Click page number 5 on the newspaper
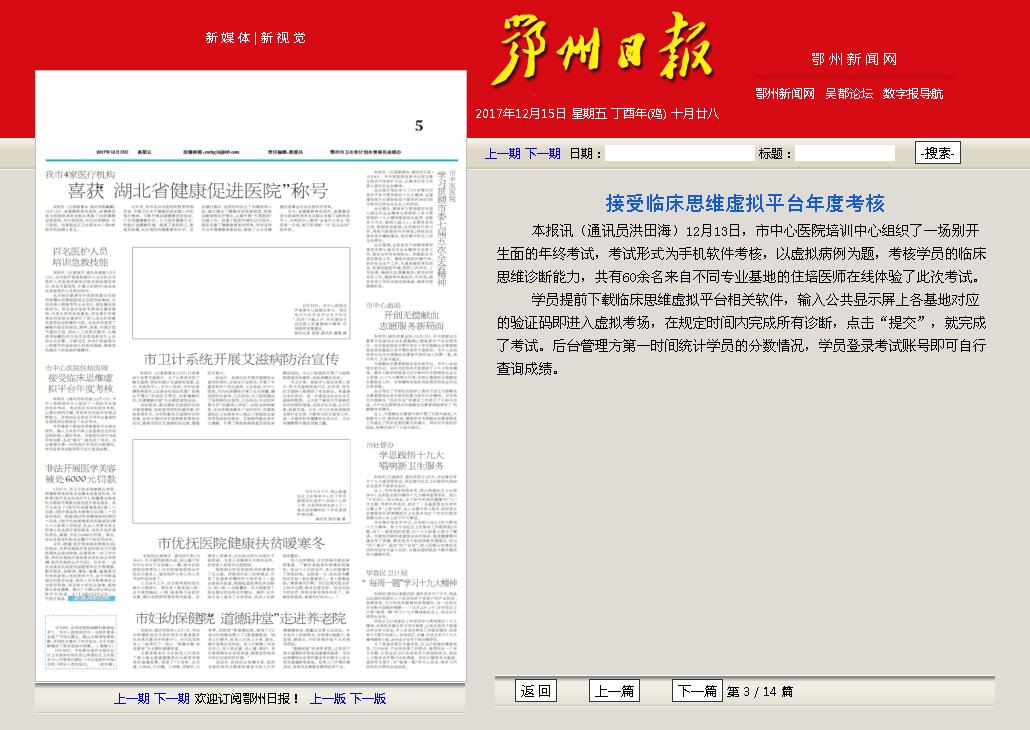 419,125
